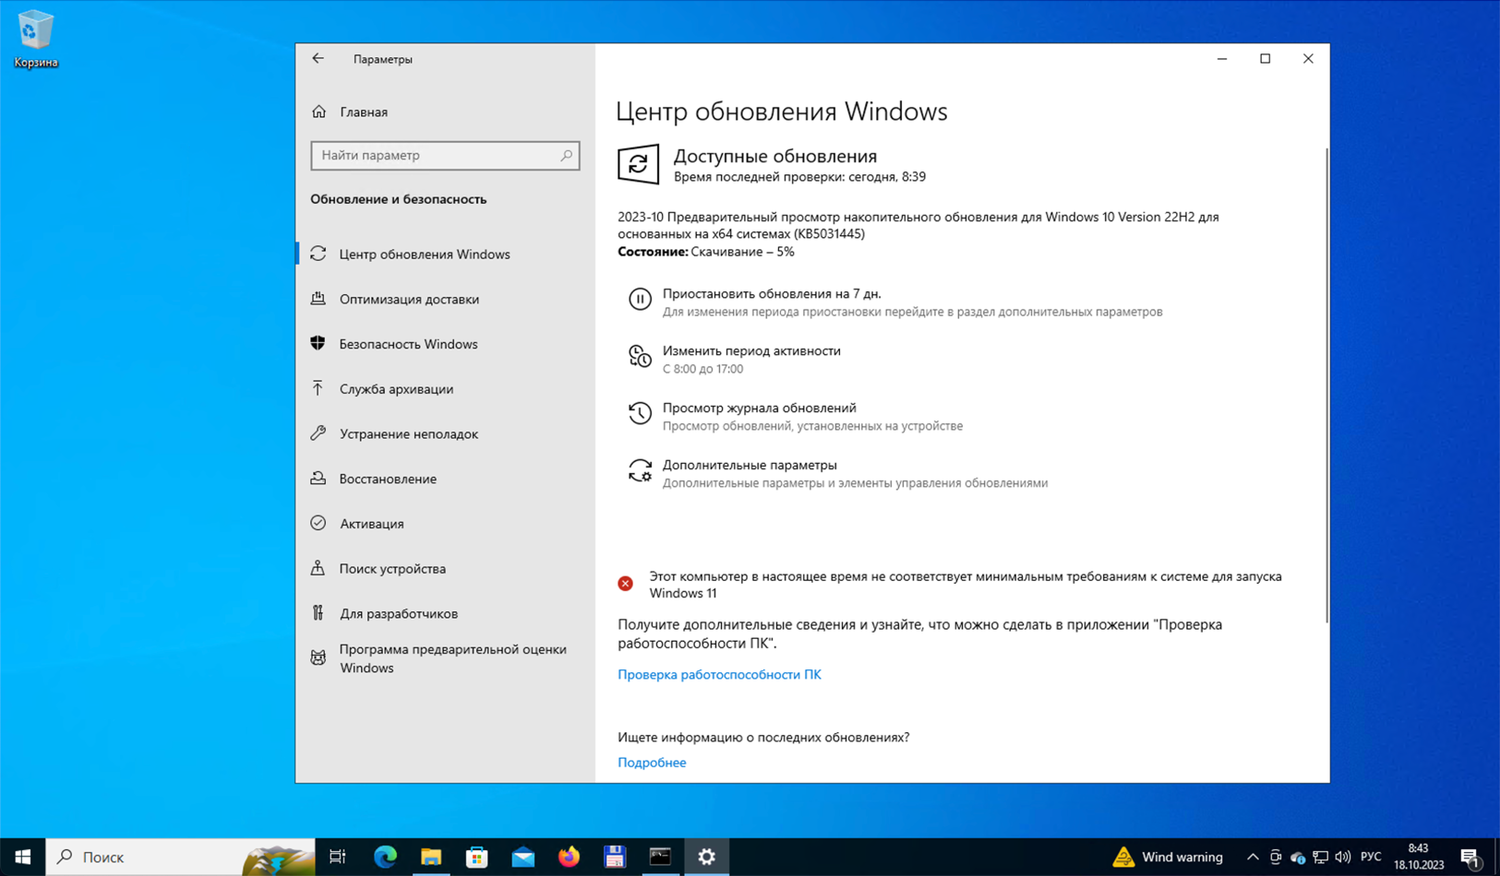
Task: Open Дополнительные параметры
Action: (749, 465)
